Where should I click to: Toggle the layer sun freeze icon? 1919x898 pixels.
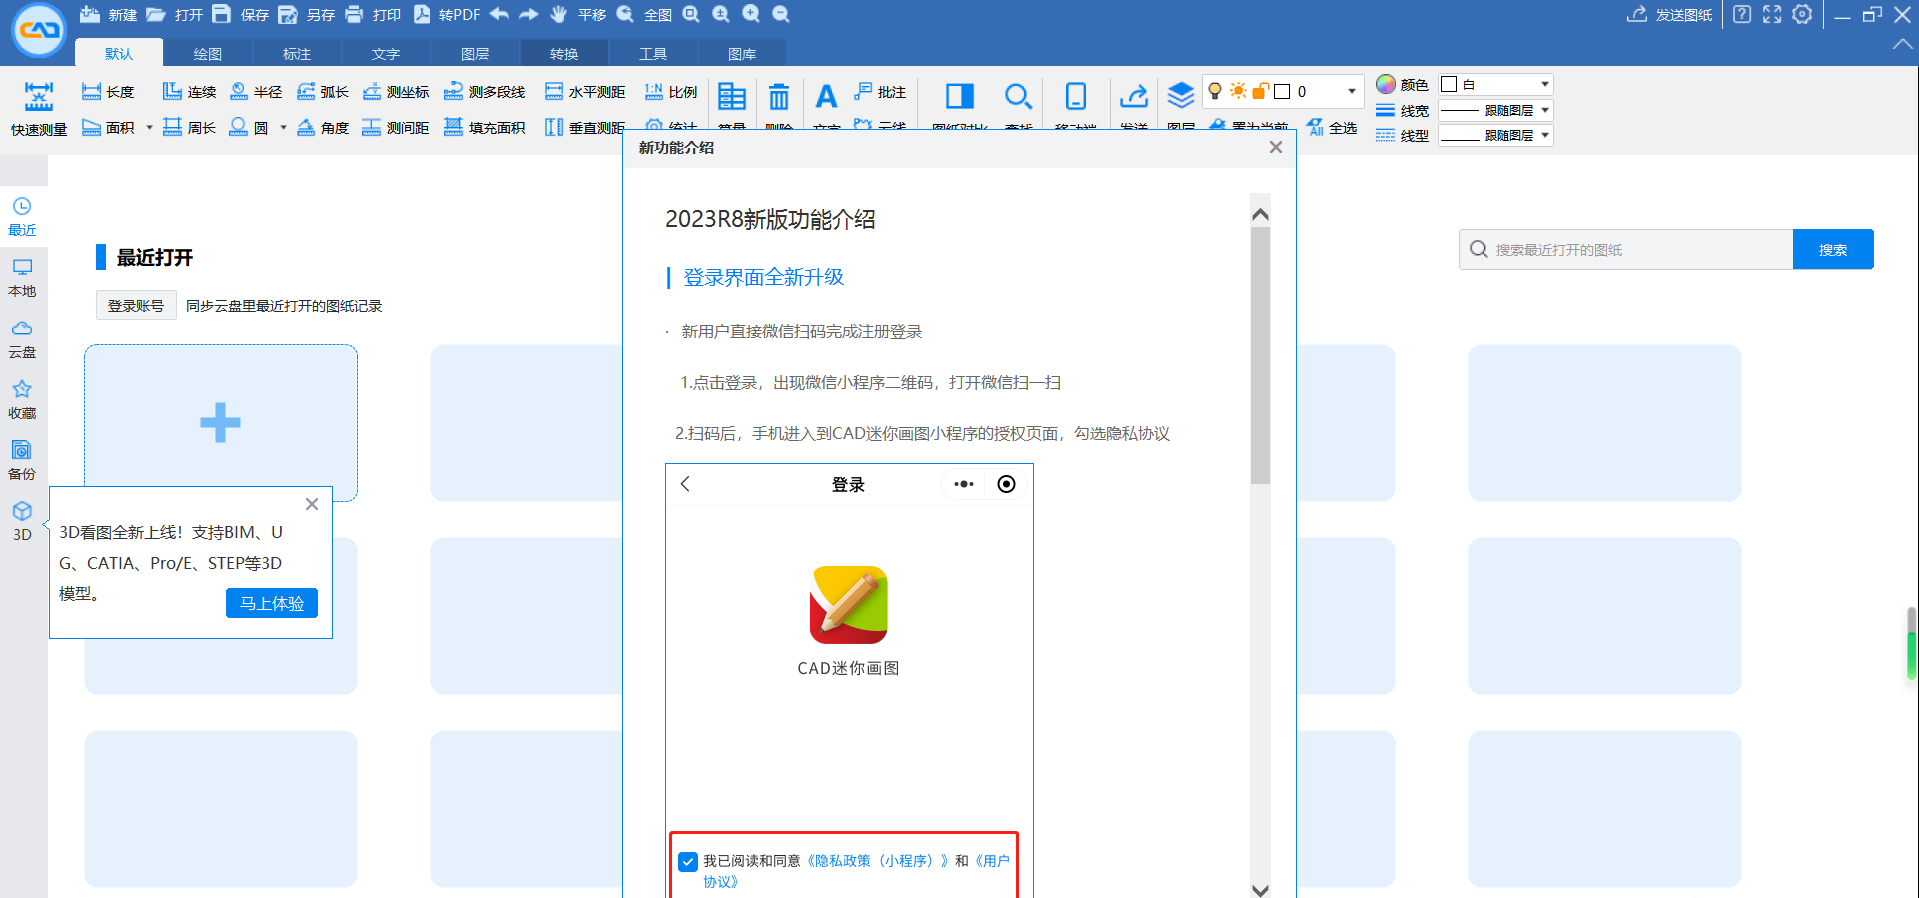pyautogui.click(x=1238, y=91)
